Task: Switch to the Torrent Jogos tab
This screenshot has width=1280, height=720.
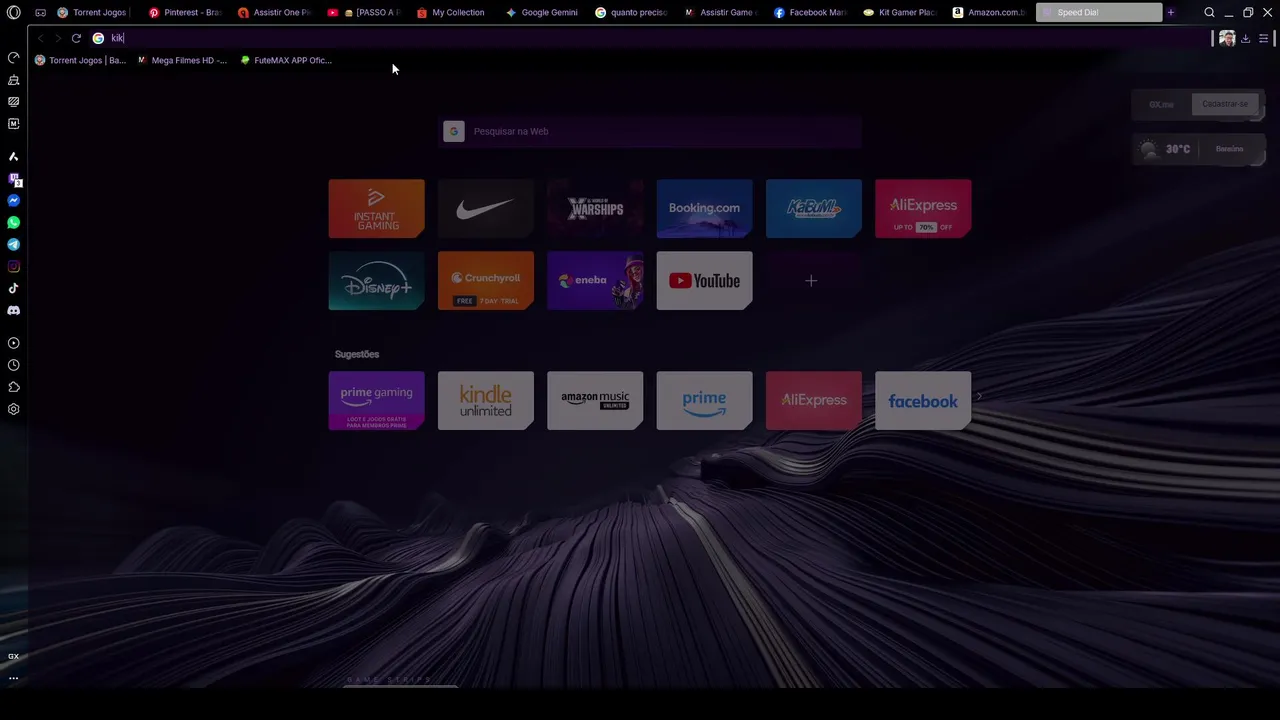Action: pos(91,13)
